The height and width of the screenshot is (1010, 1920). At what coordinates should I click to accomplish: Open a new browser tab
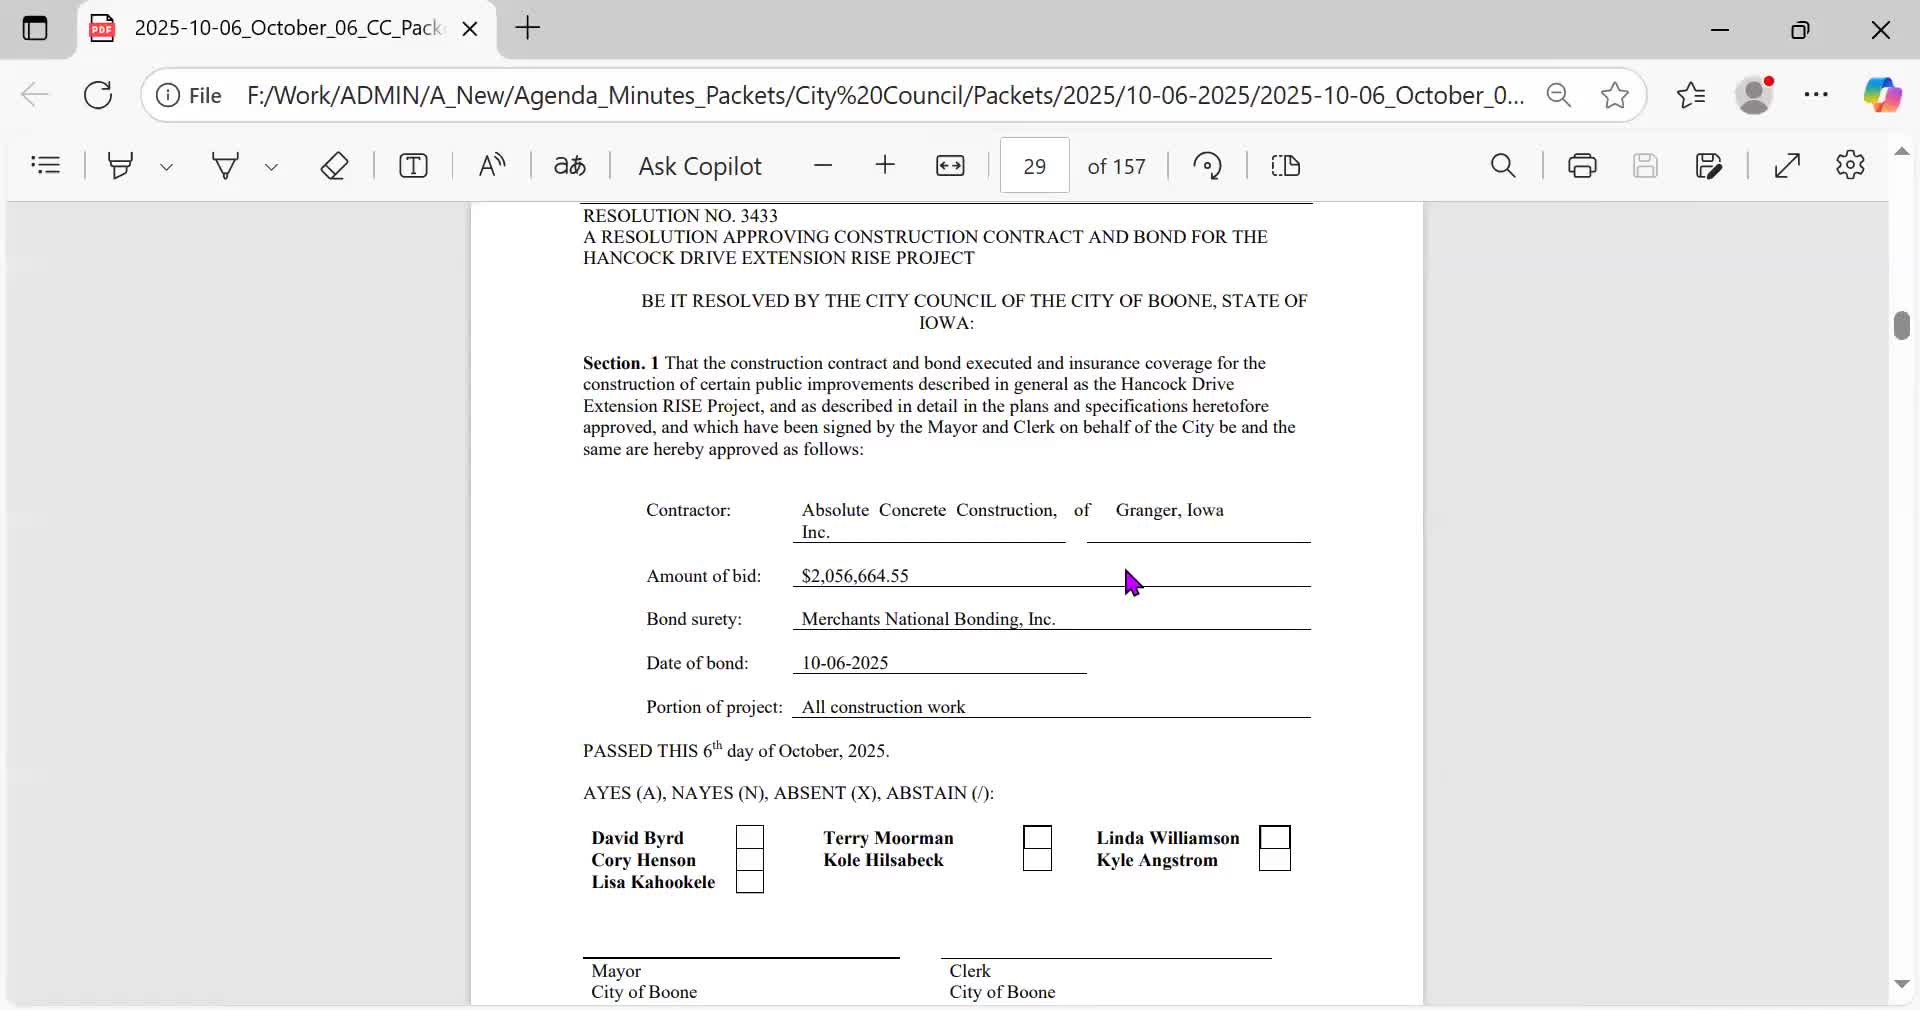coord(528,28)
